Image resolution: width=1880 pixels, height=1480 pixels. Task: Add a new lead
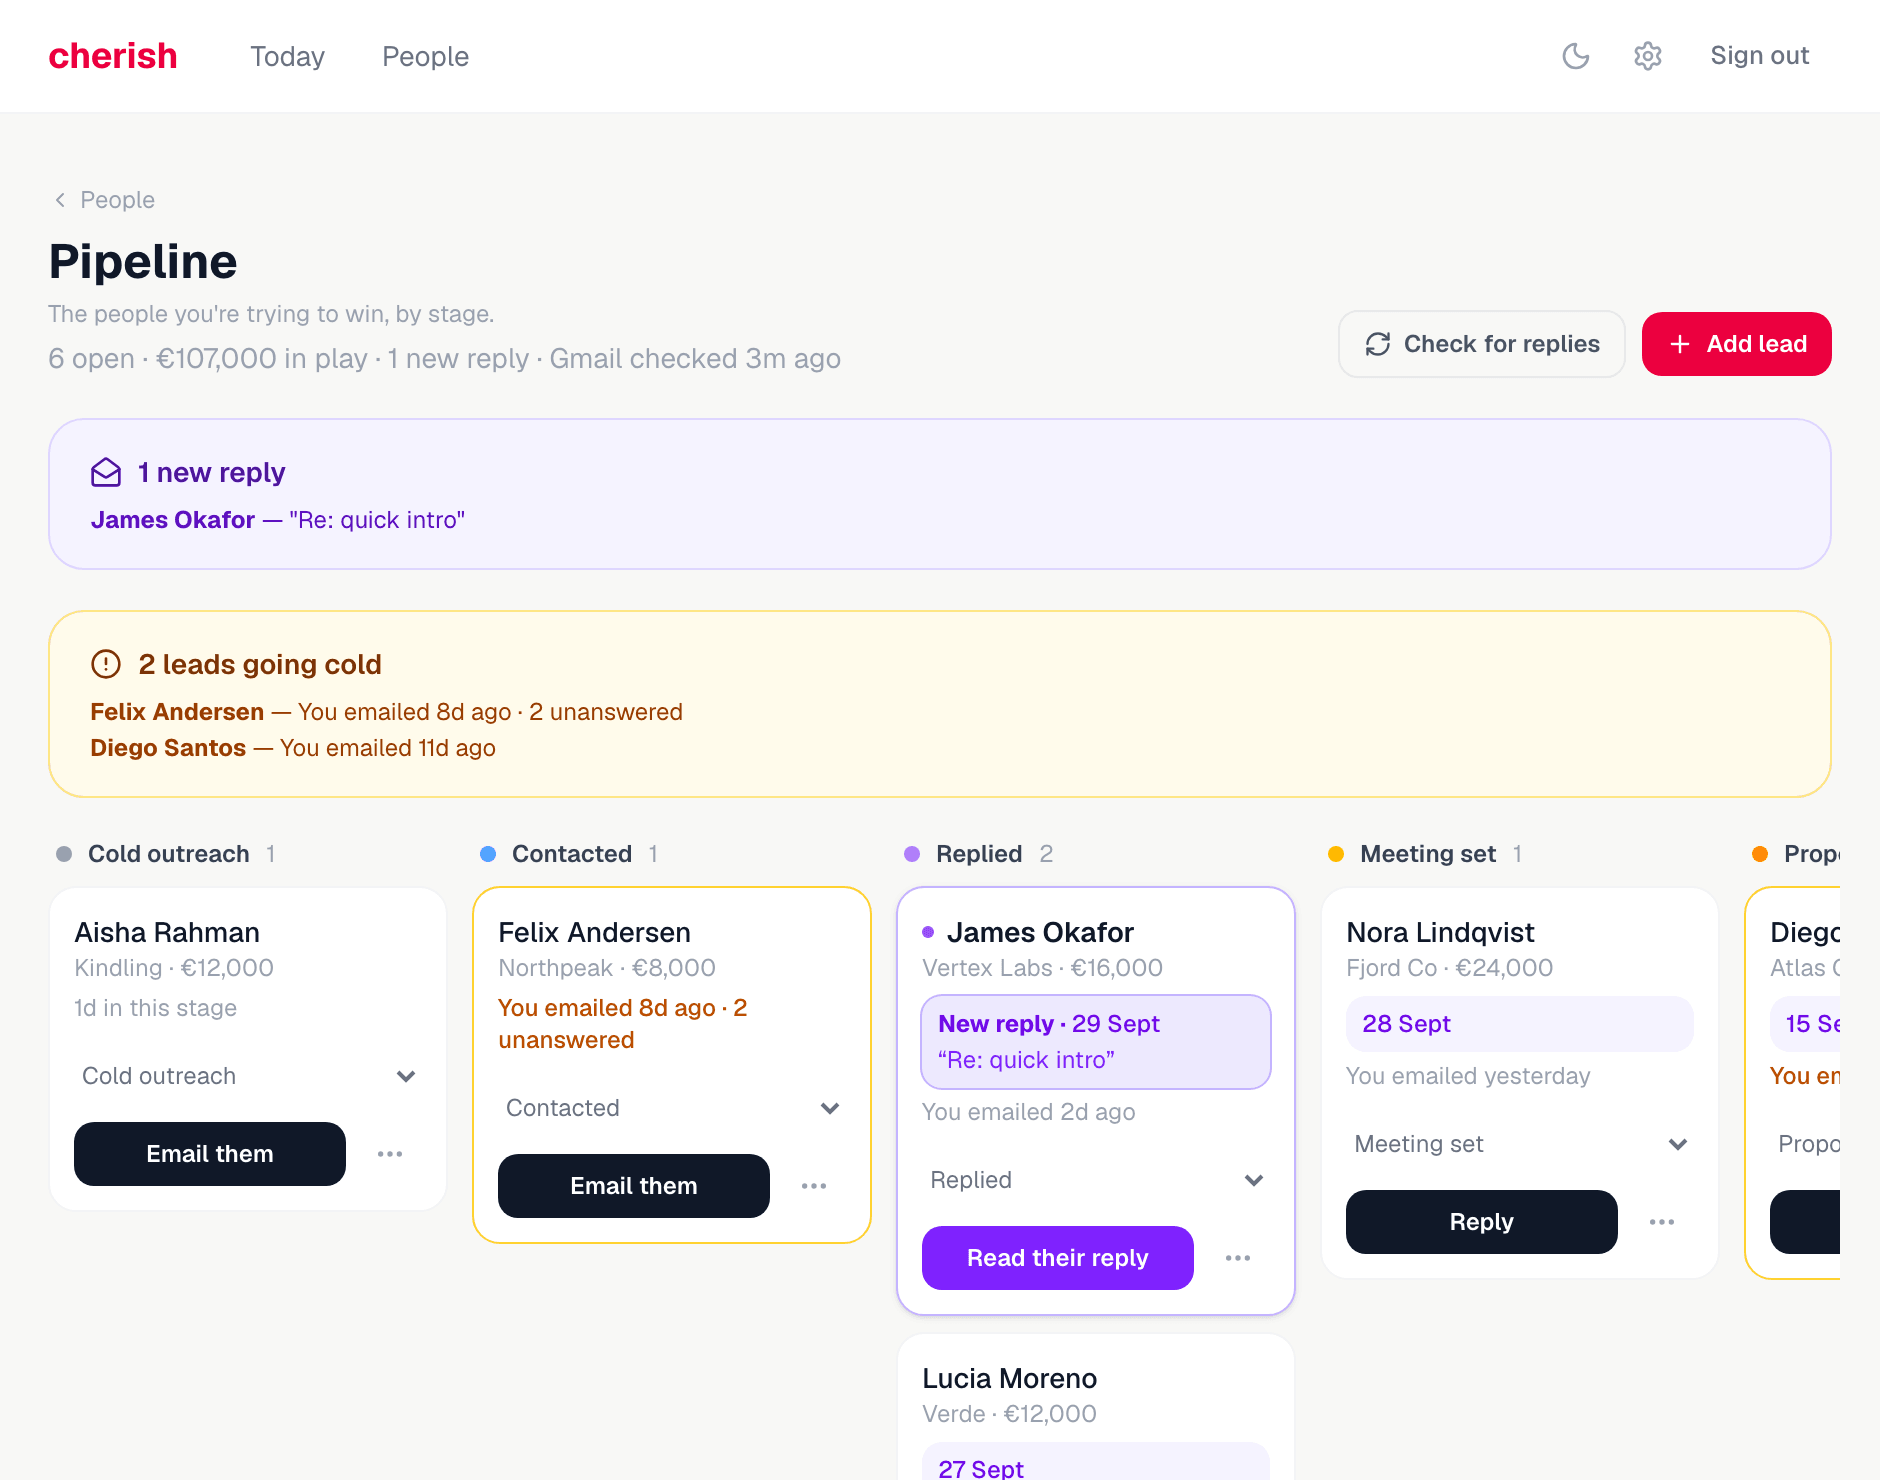tap(1736, 344)
